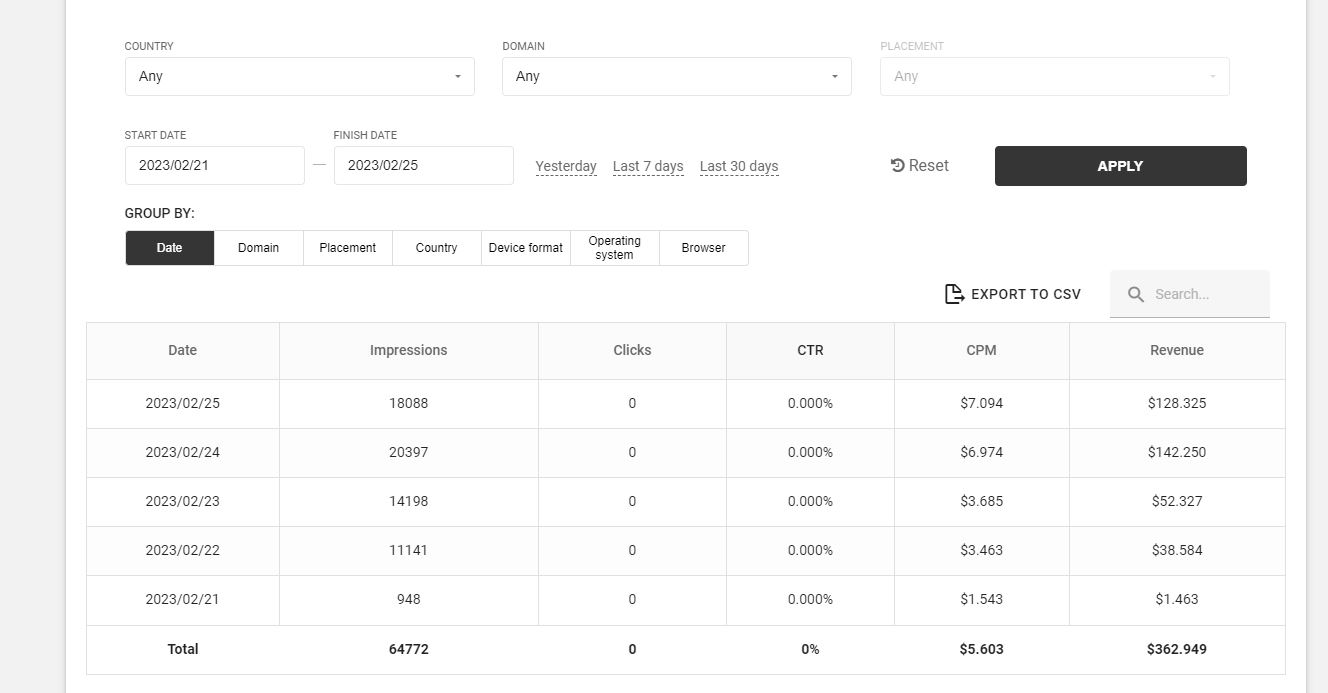Viewport: 1328px width, 693px height.
Task: Click the Reset undo arrow icon
Action: 897,166
